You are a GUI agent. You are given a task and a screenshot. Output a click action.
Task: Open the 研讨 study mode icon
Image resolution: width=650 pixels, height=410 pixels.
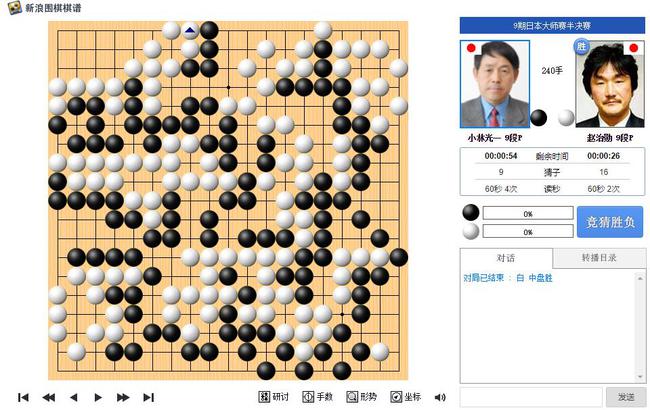coord(274,397)
